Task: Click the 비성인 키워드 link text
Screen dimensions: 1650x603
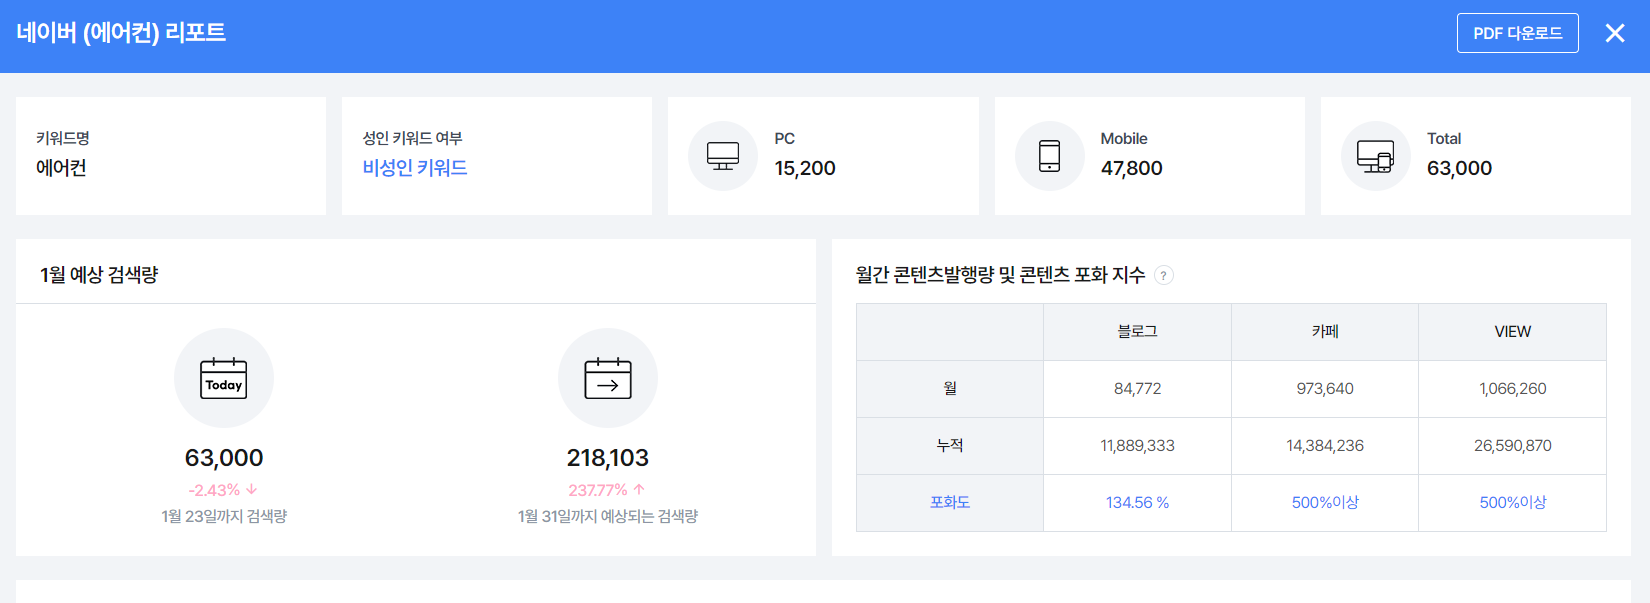Action: tap(415, 168)
